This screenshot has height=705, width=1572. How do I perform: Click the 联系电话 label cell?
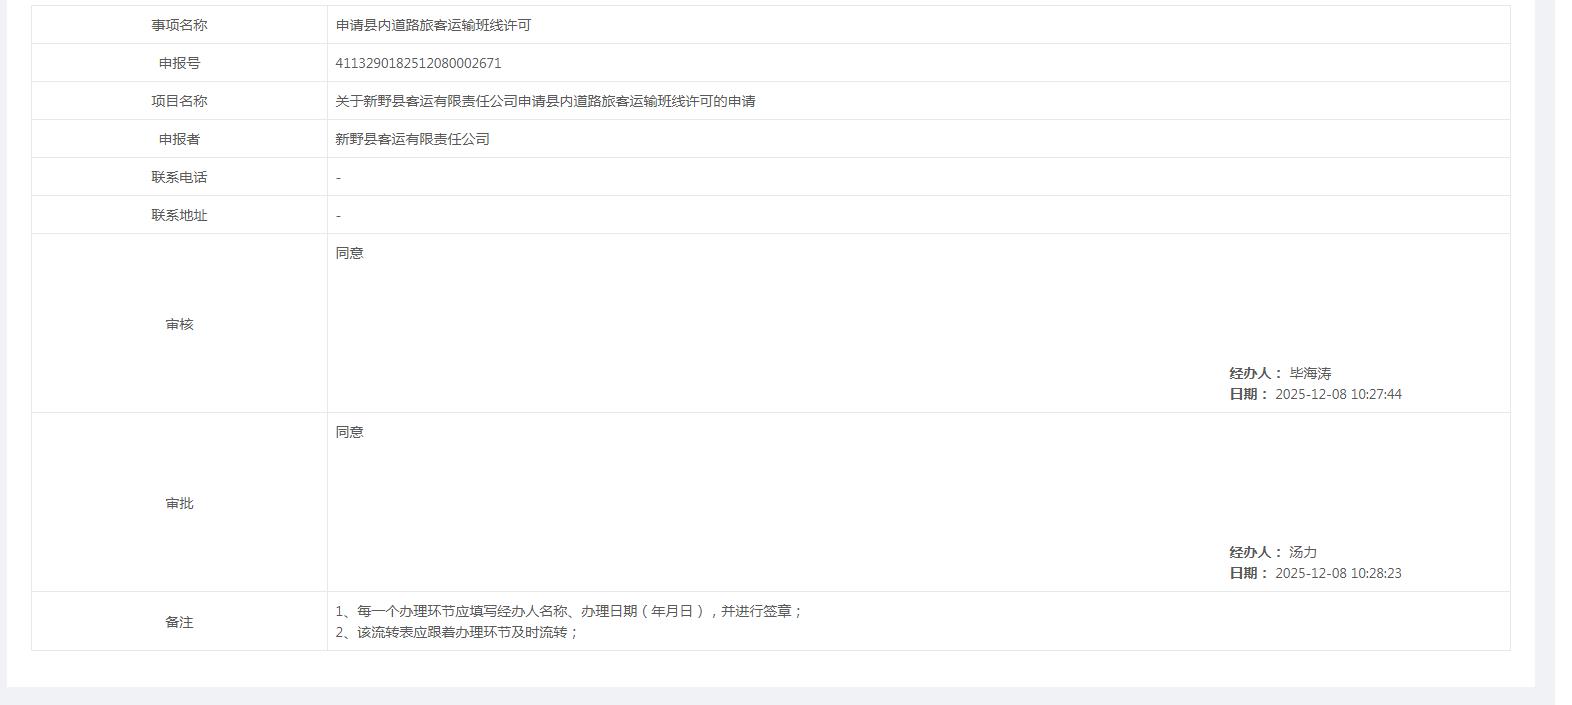coord(179,177)
